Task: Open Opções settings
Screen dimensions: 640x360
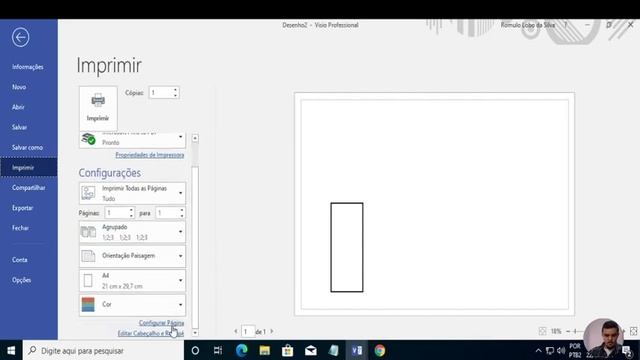Action: click(22, 280)
